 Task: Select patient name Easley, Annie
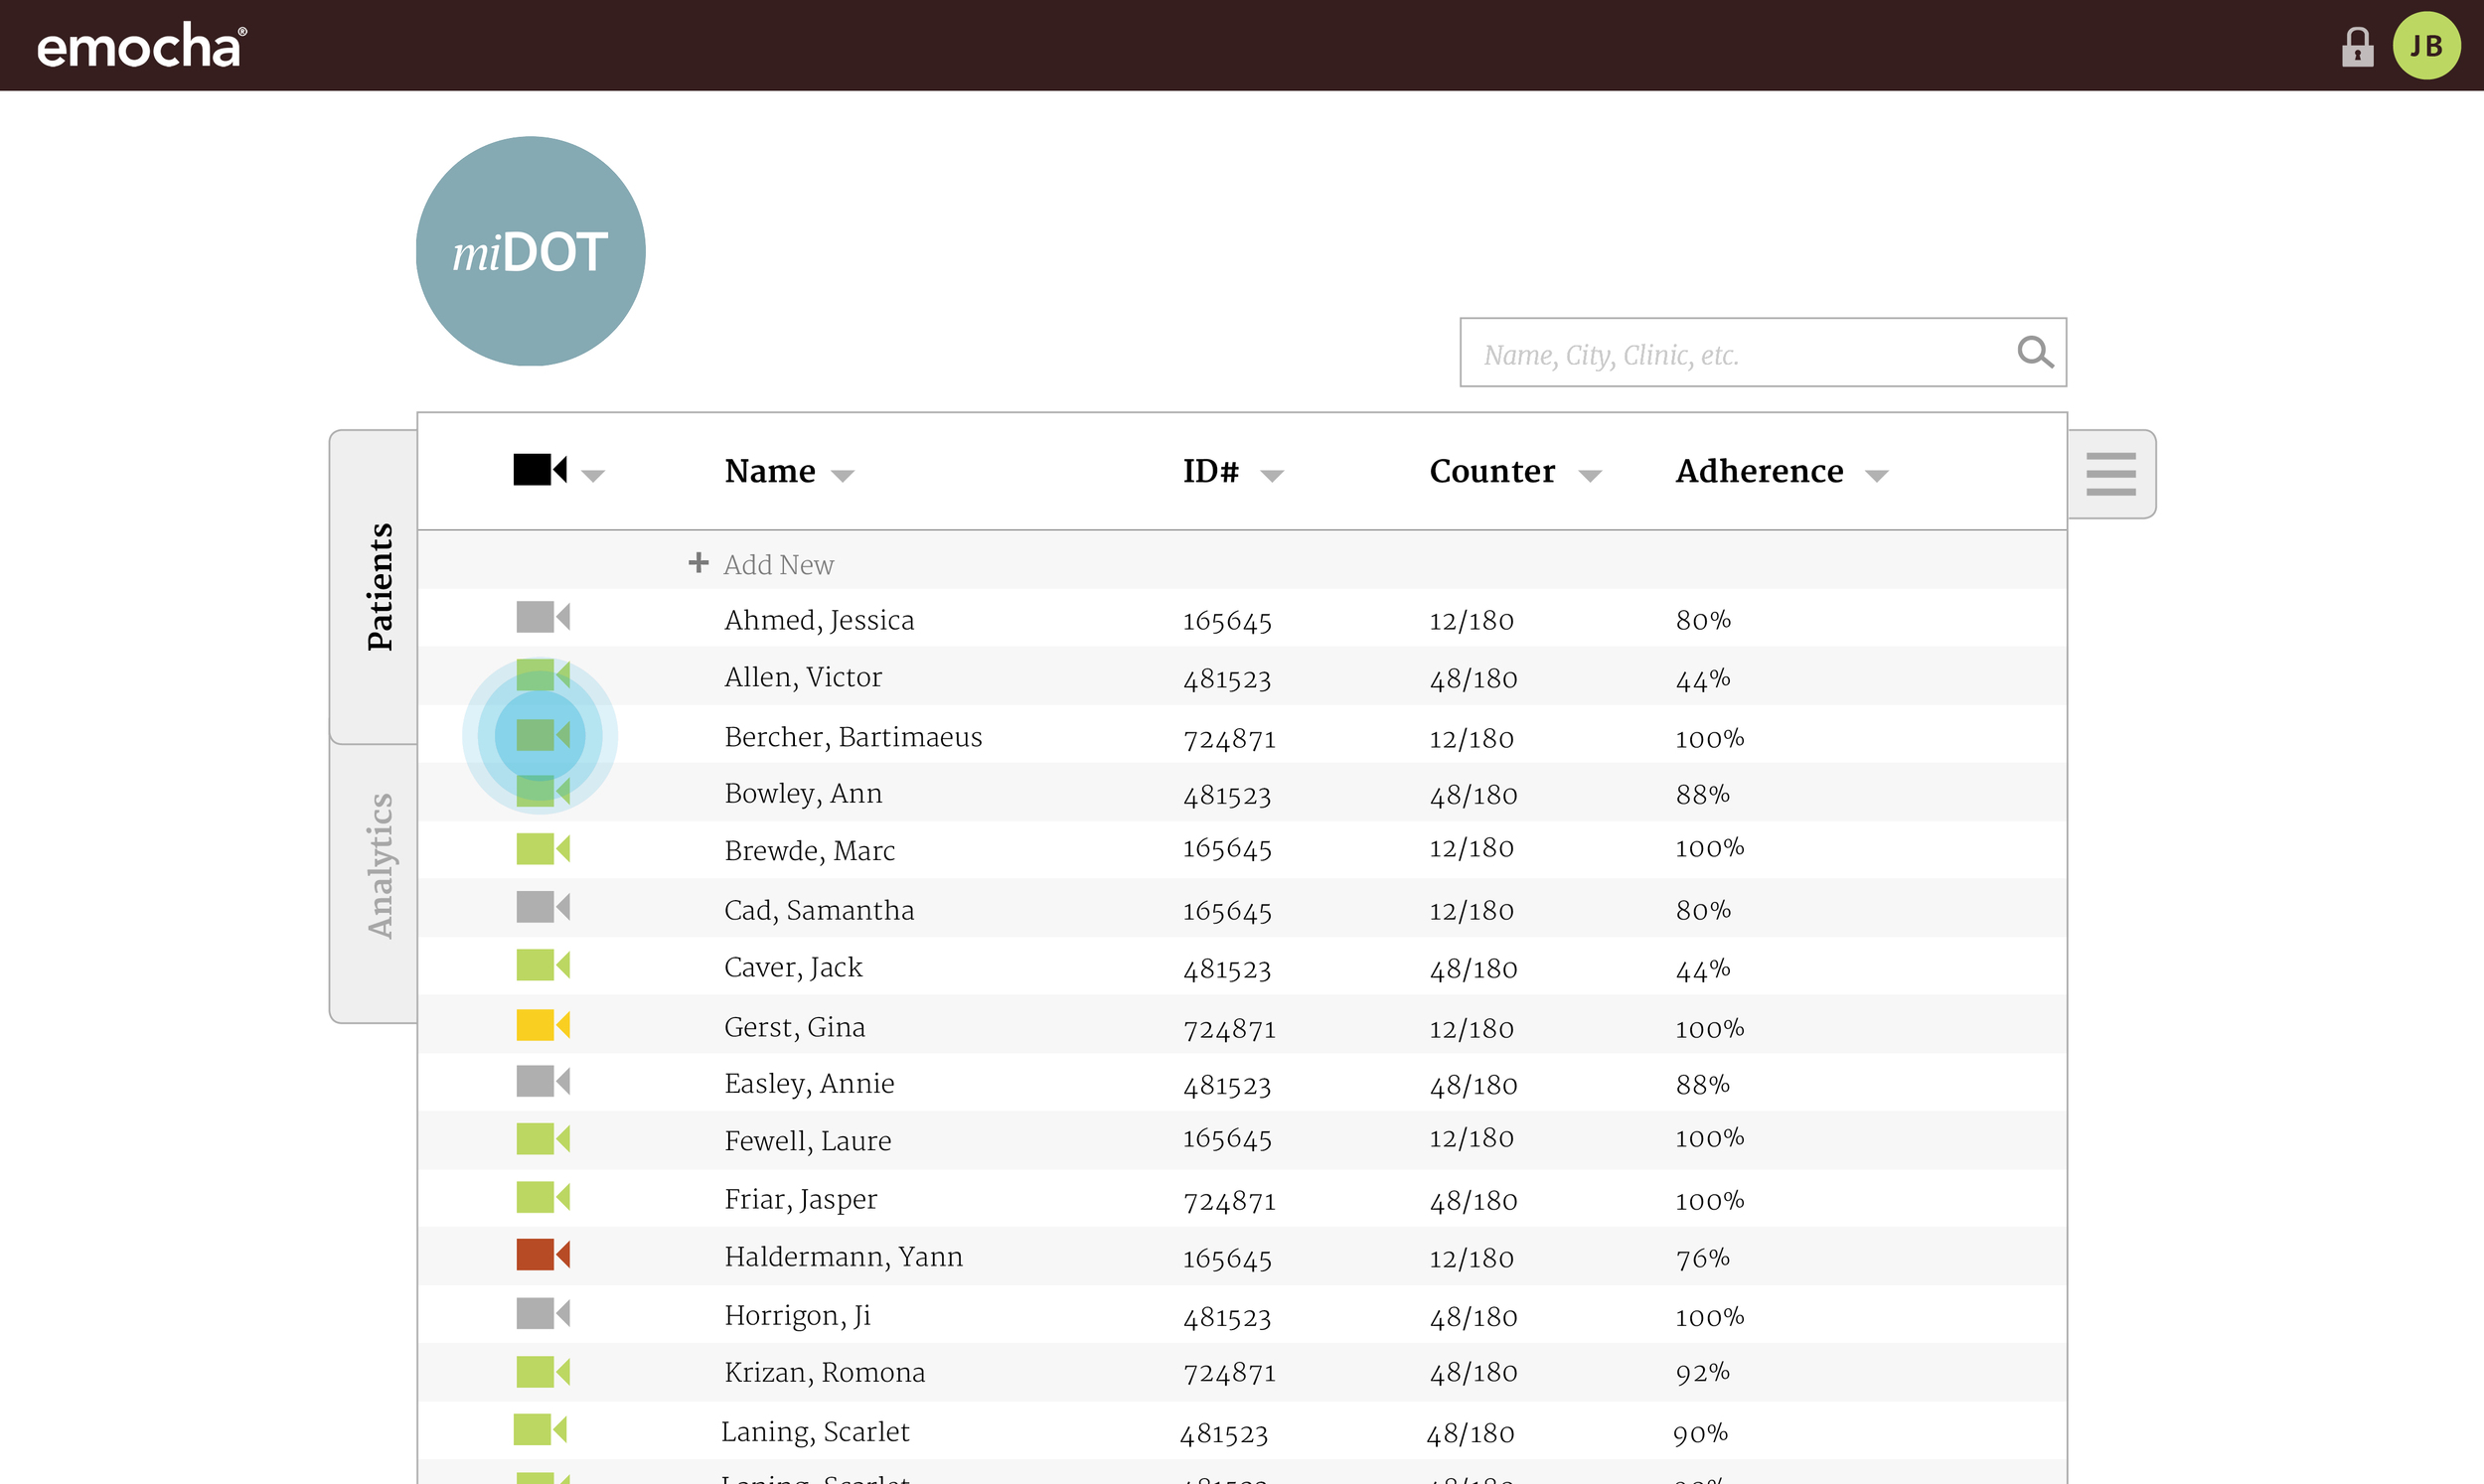tap(809, 1083)
